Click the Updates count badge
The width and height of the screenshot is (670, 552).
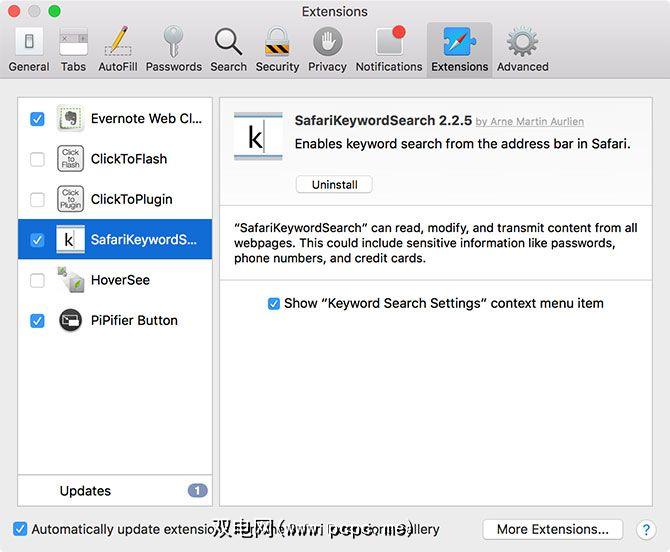click(197, 490)
